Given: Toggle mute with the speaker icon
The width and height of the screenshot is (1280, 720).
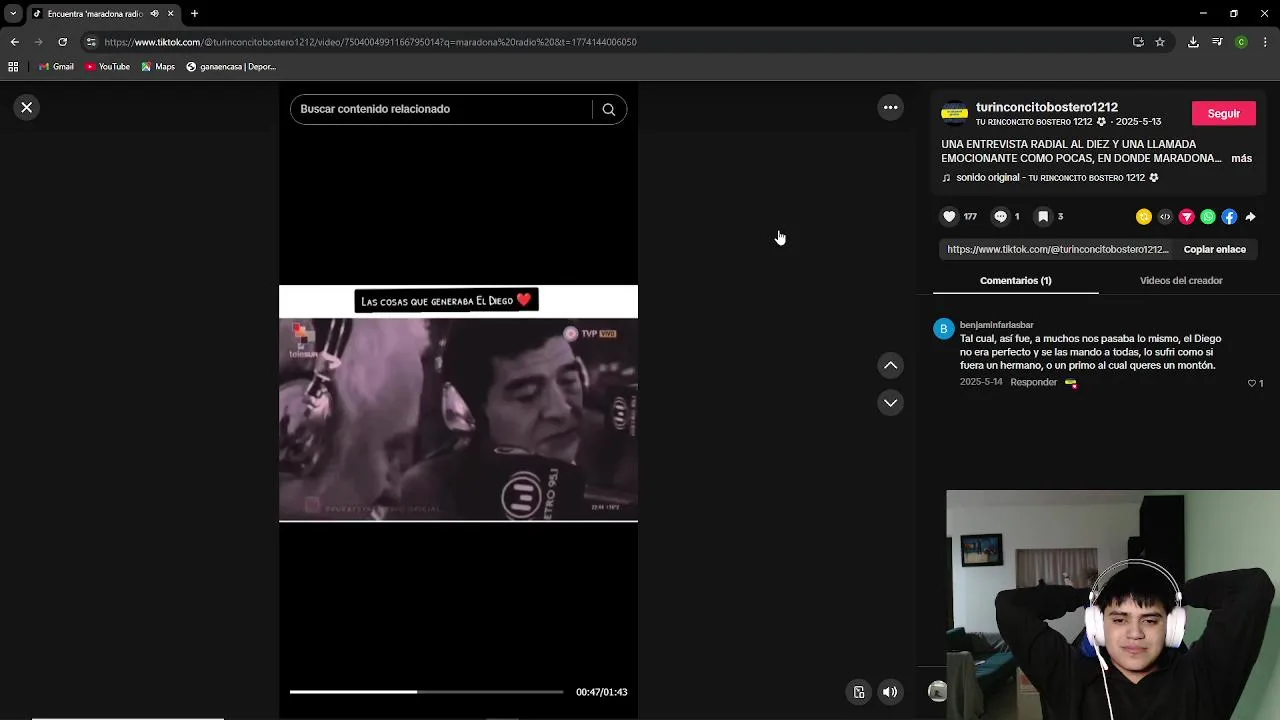Looking at the screenshot, I should click(x=890, y=692).
